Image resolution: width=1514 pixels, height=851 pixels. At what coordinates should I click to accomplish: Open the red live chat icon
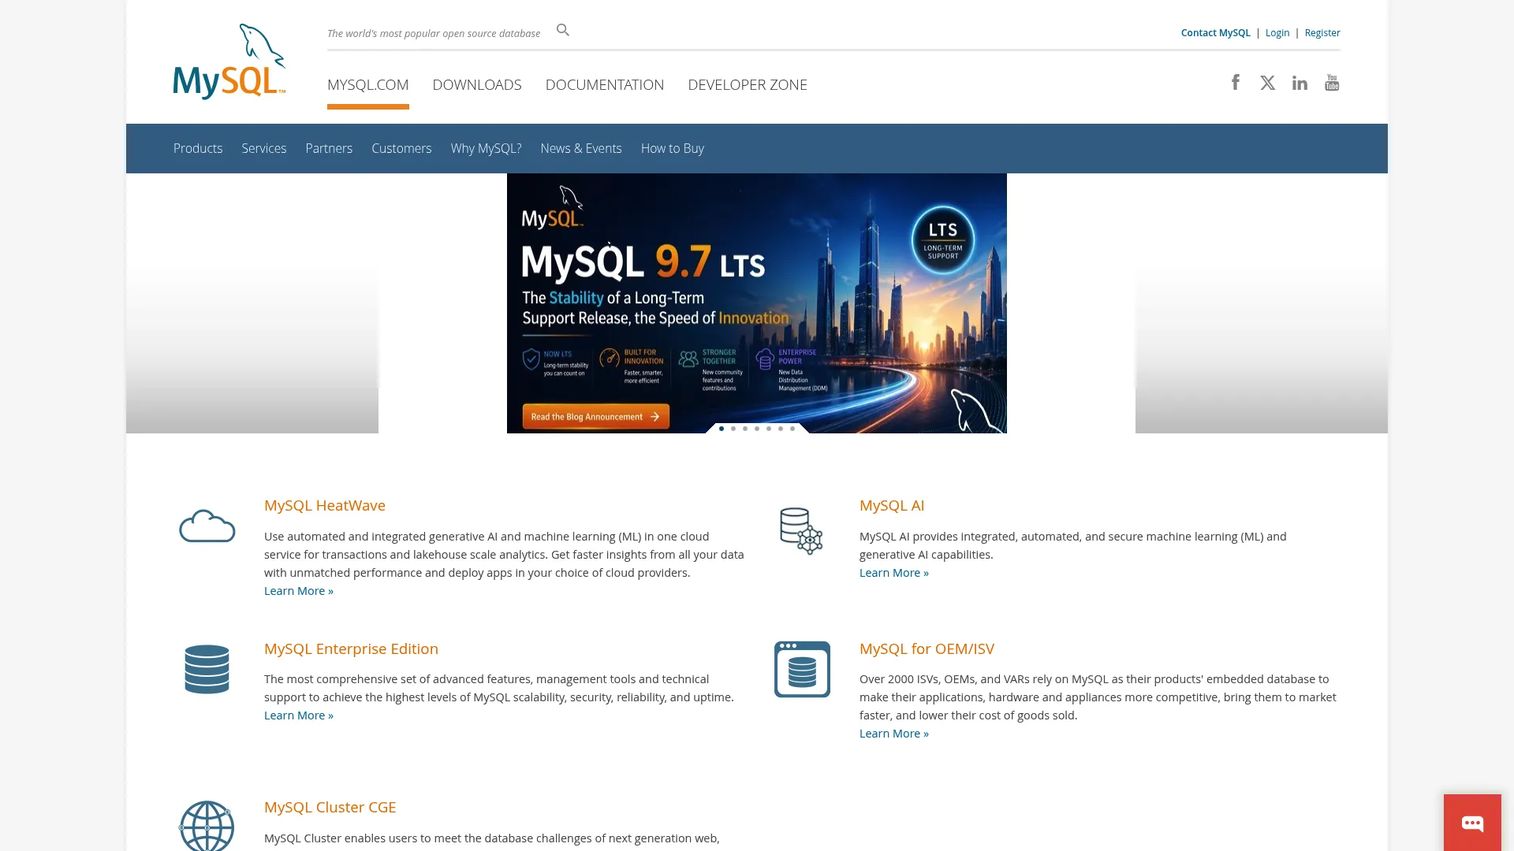click(x=1472, y=823)
